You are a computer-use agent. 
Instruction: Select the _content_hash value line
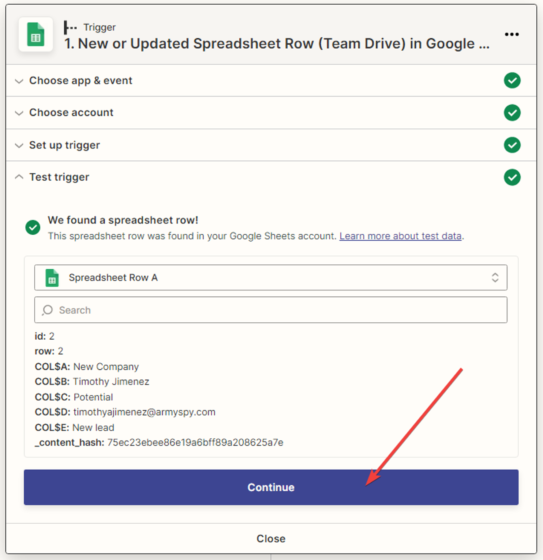click(159, 442)
